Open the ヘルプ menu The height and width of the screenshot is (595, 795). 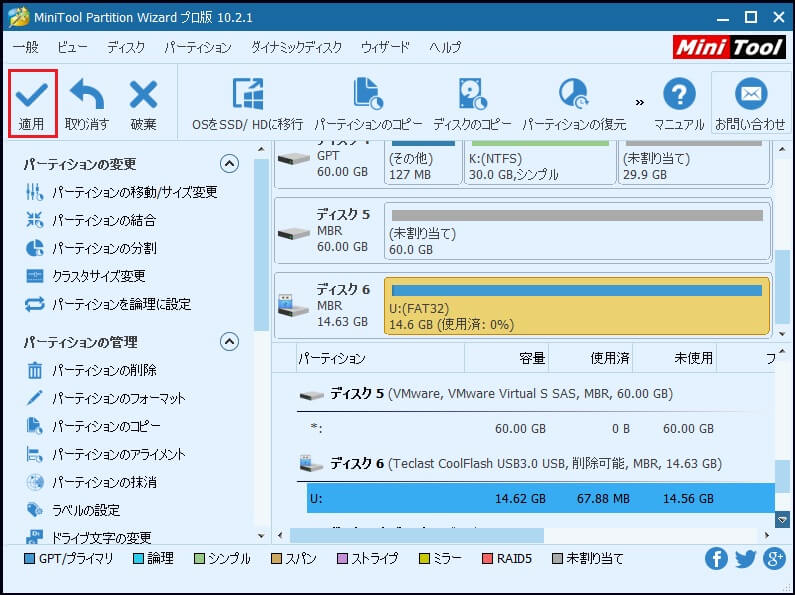coord(445,47)
